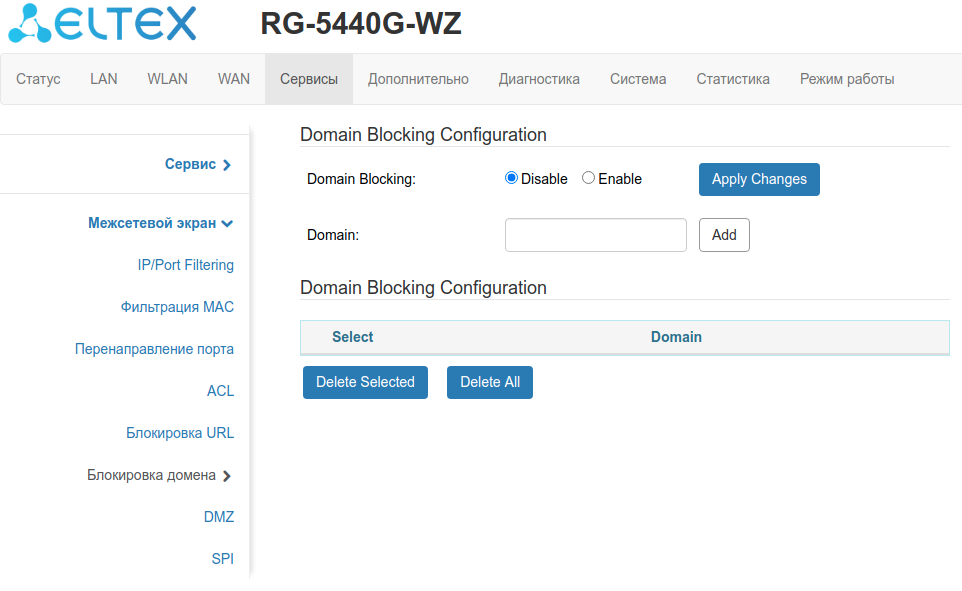Open the Фильтрация MAC sidebar link
This screenshot has height=591, width=962.
[x=177, y=307]
